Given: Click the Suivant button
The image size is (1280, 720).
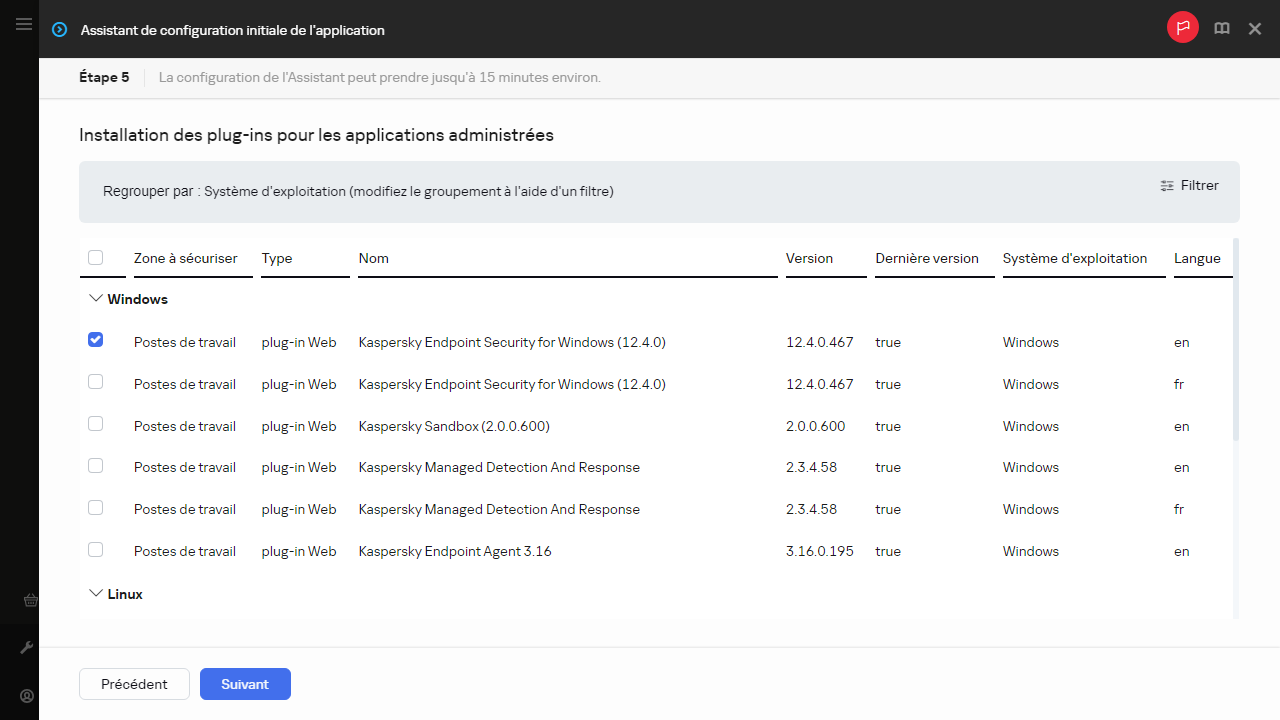Looking at the screenshot, I should pos(245,684).
